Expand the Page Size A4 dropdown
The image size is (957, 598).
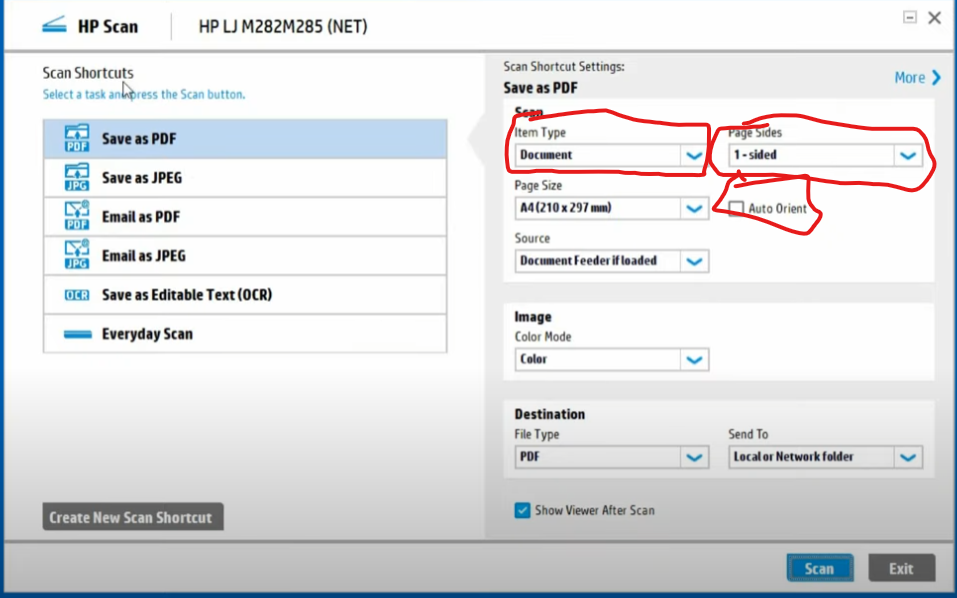(693, 208)
